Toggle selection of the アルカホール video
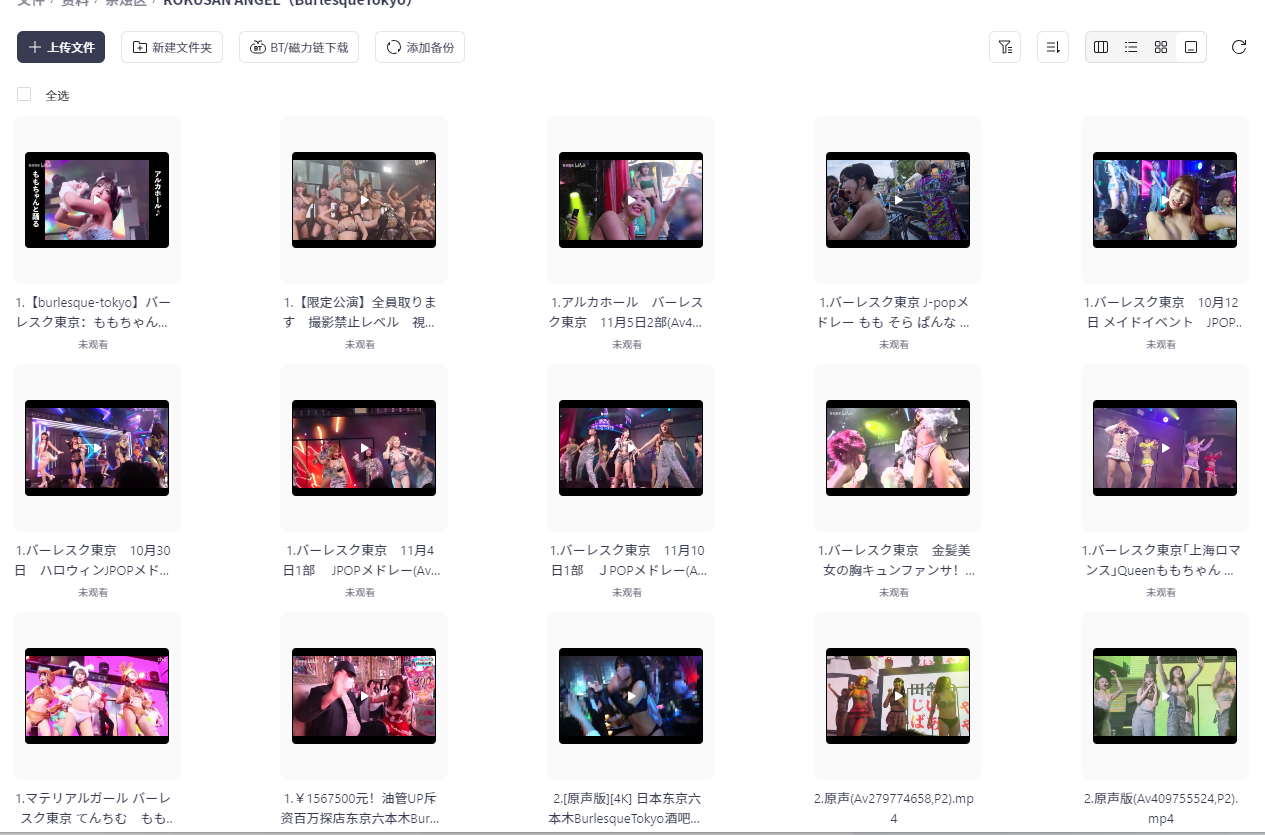 point(630,200)
